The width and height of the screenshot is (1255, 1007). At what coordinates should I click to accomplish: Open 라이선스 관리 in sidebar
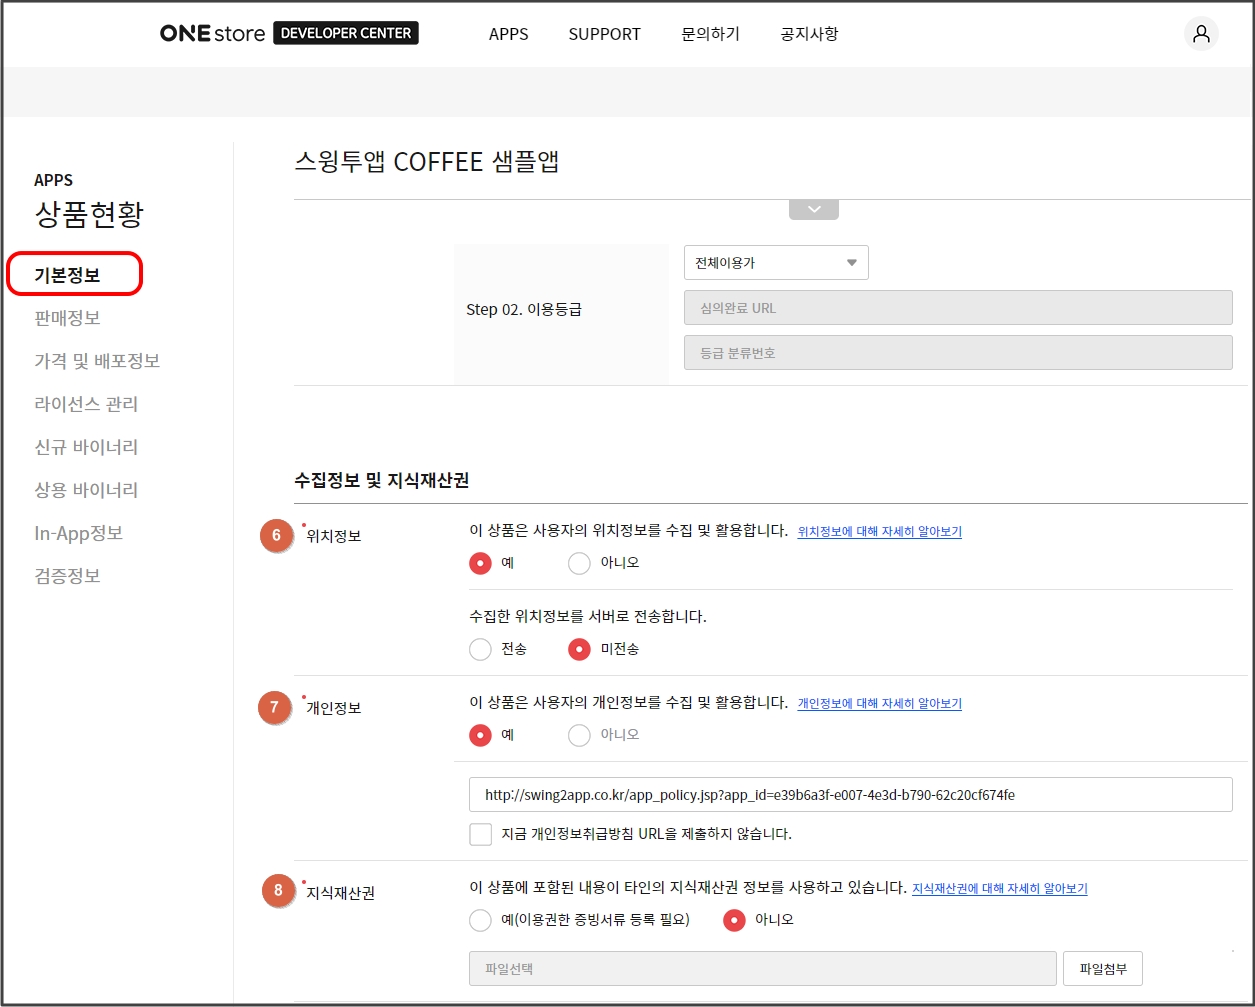(x=86, y=404)
